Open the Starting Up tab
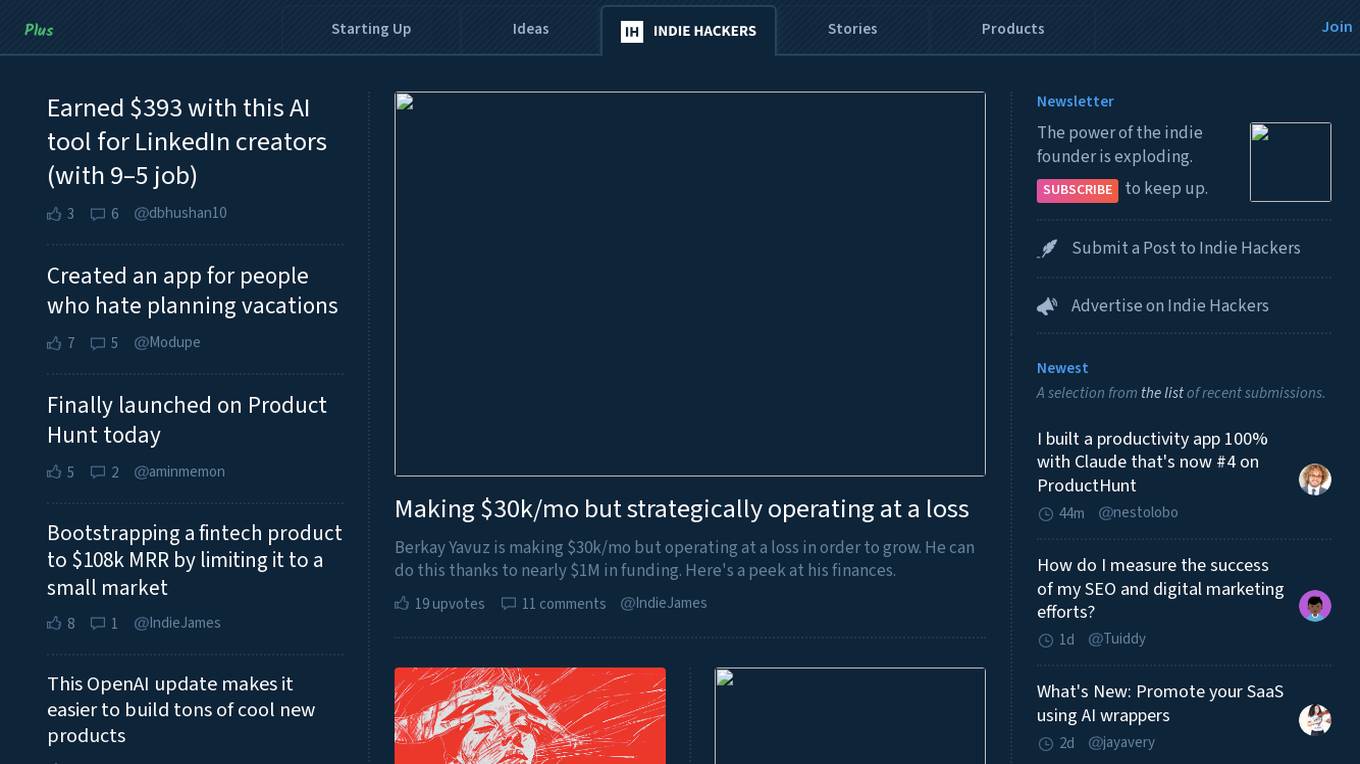The width and height of the screenshot is (1360, 764). (x=371, y=29)
